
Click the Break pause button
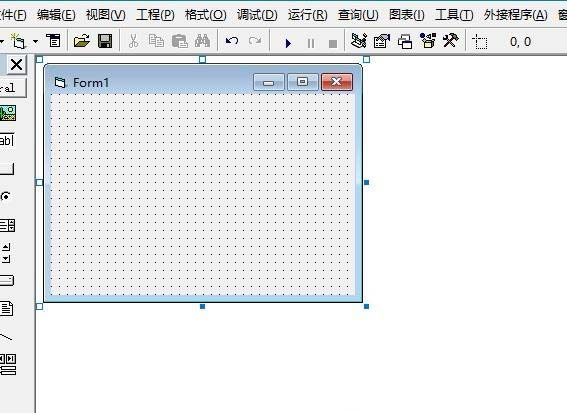pos(311,43)
